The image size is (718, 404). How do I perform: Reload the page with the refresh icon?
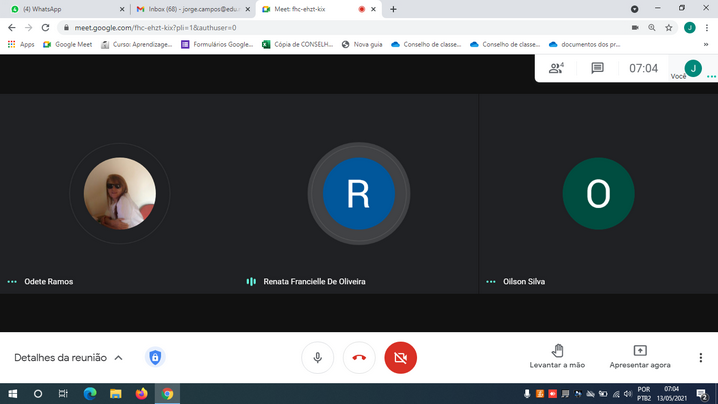[45, 27]
